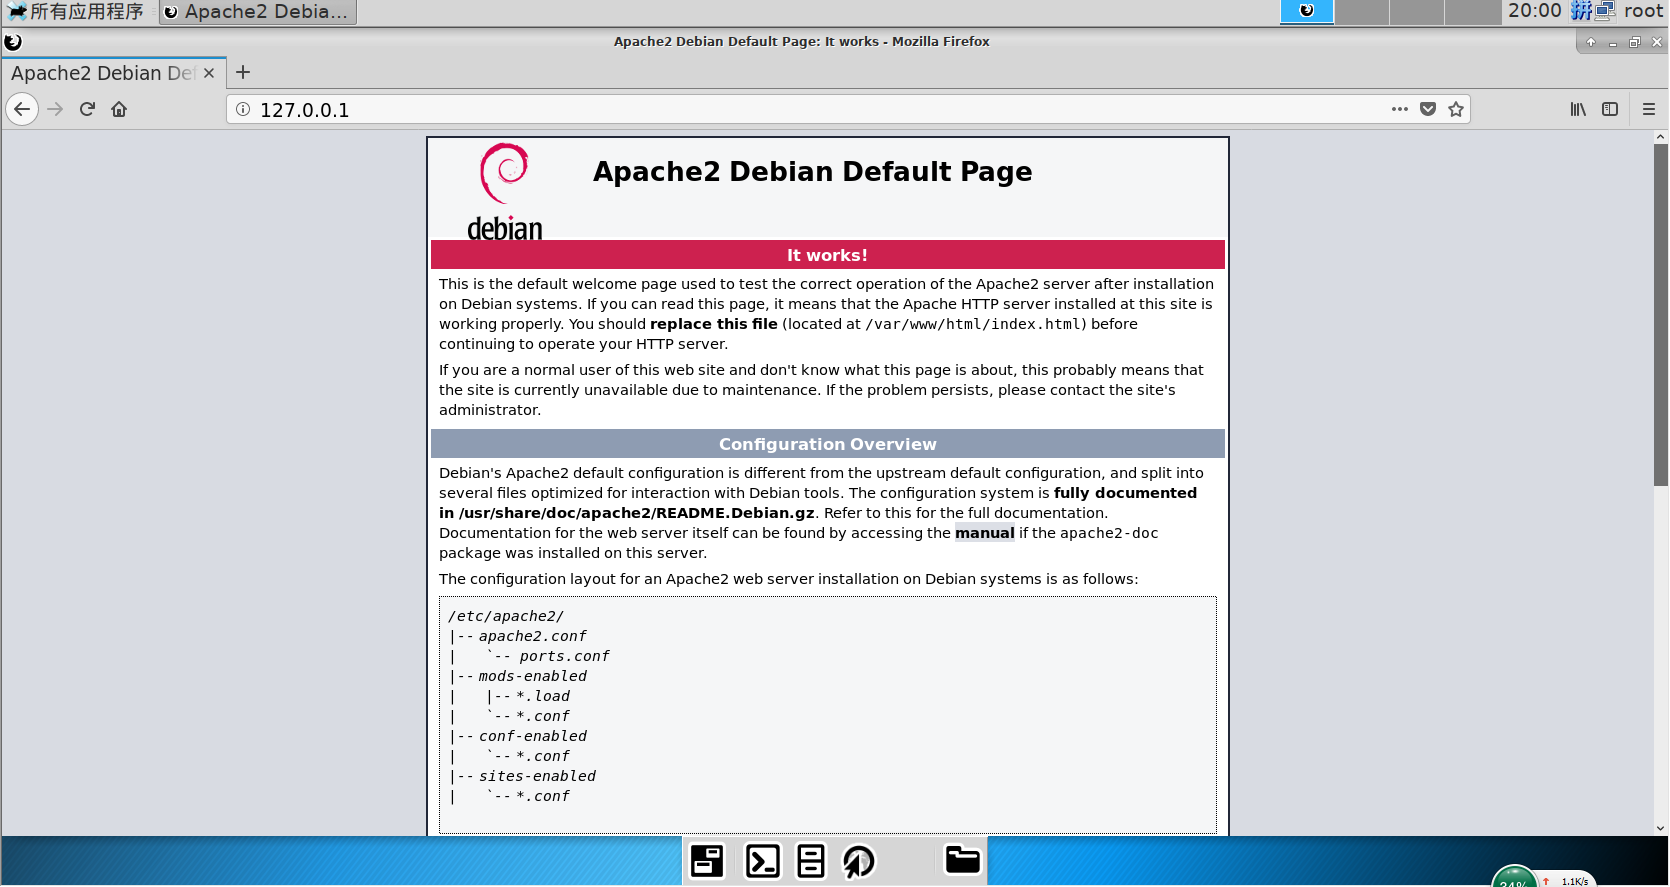Close the Apache2 Debian Default Page tab

click(x=209, y=73)
